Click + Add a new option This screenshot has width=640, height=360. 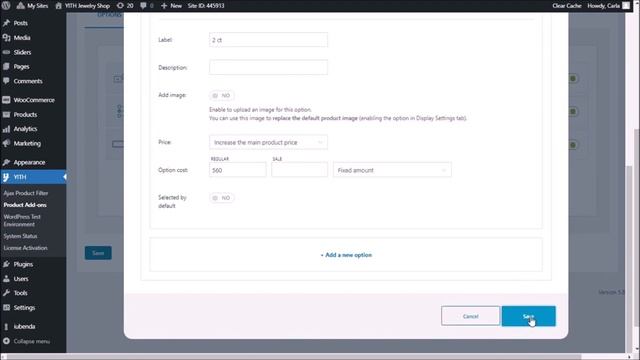coord(346,255)
